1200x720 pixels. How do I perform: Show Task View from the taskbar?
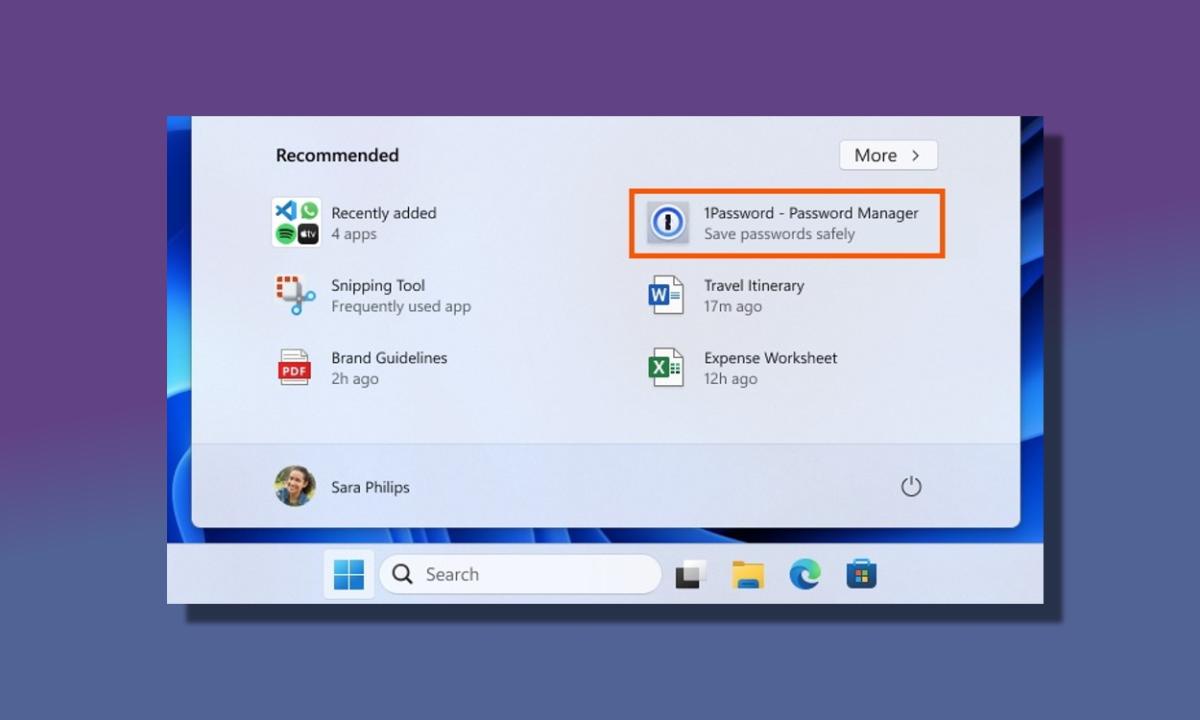coord(690,574)
